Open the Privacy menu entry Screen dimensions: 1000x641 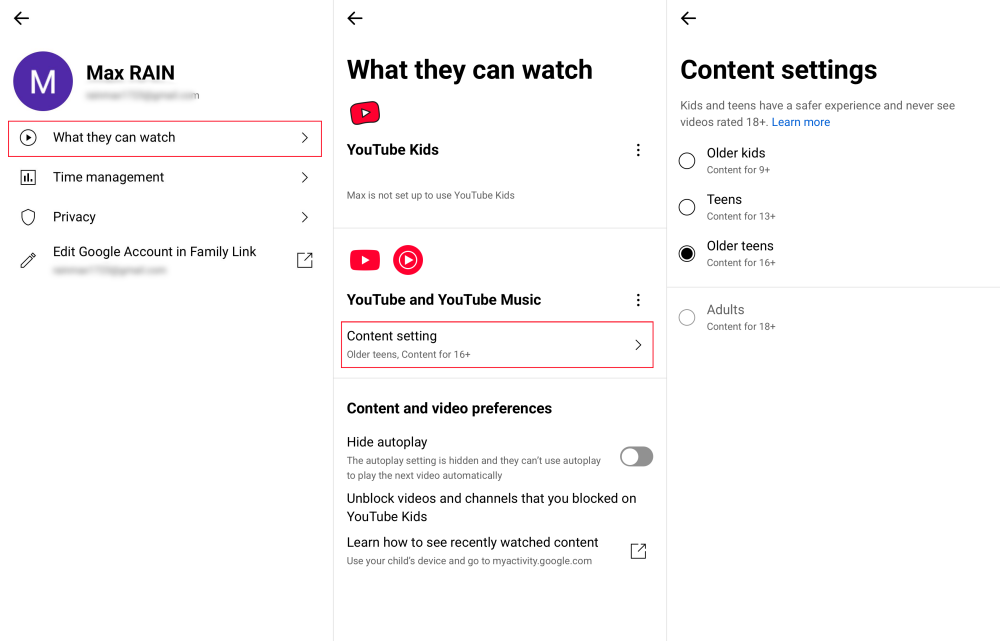(x=165, y=217)
